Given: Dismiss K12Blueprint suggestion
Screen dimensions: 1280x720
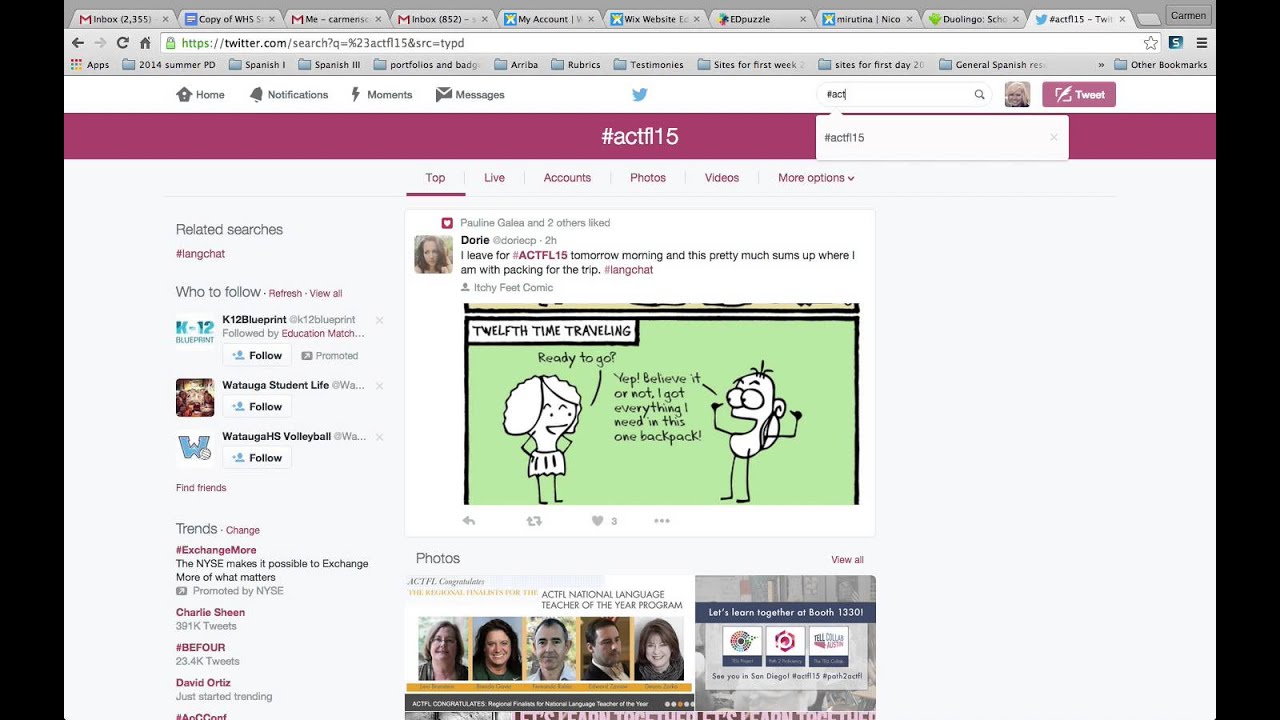Looking at the screenshot, I should tap(379, 320).
